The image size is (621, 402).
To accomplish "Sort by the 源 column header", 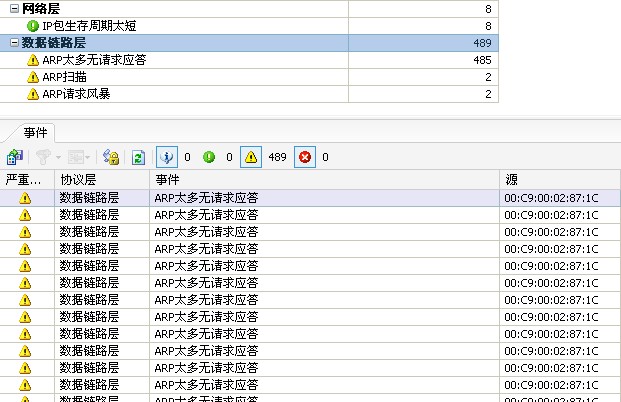I will click(560, 179).
